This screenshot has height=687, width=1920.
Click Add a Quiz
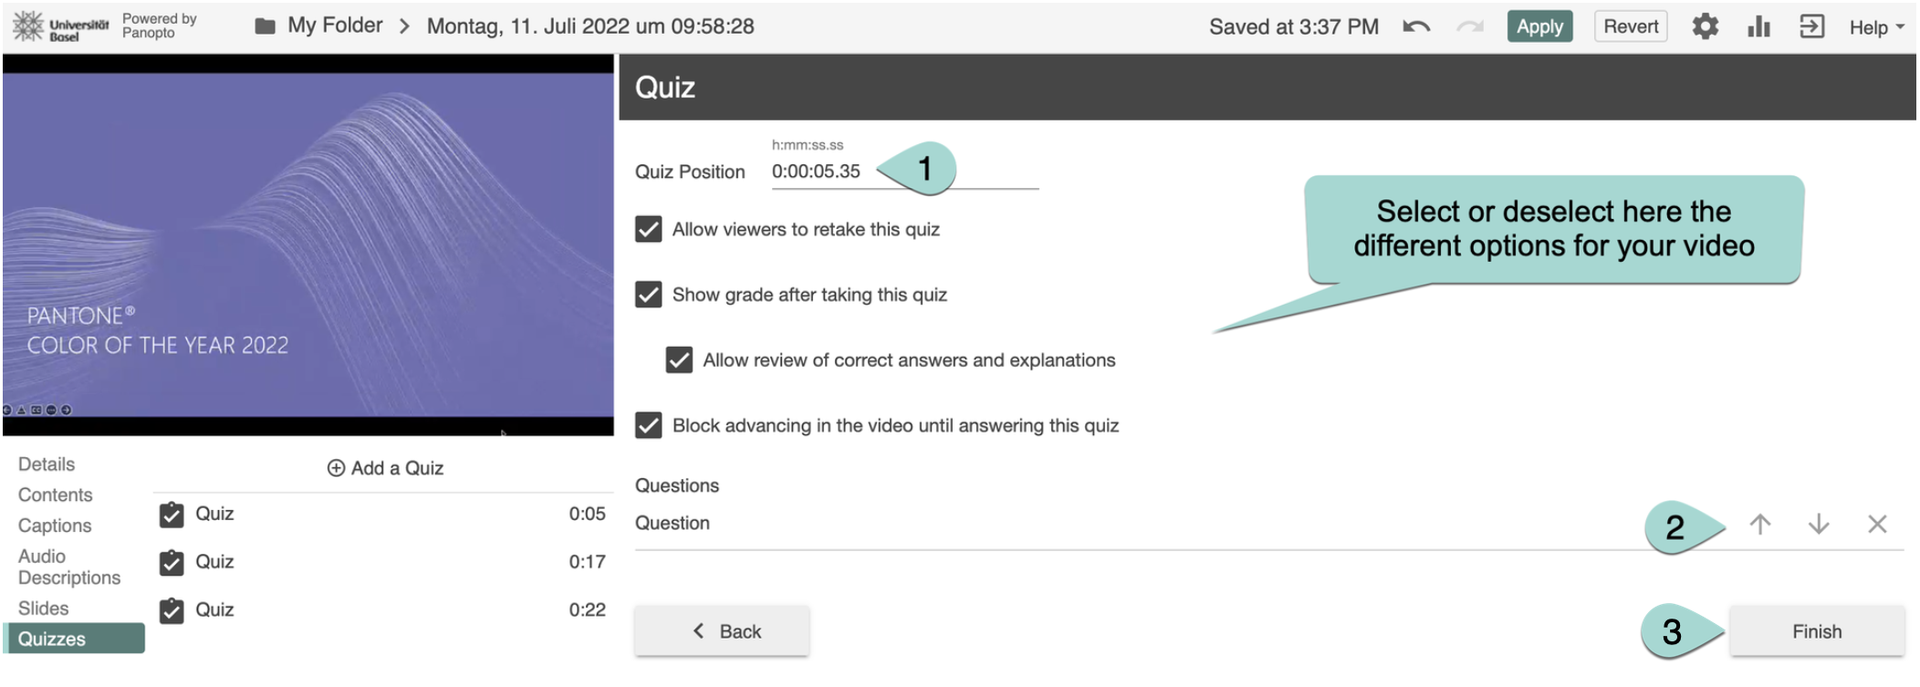pyautogui.click(x=386, y=468)
